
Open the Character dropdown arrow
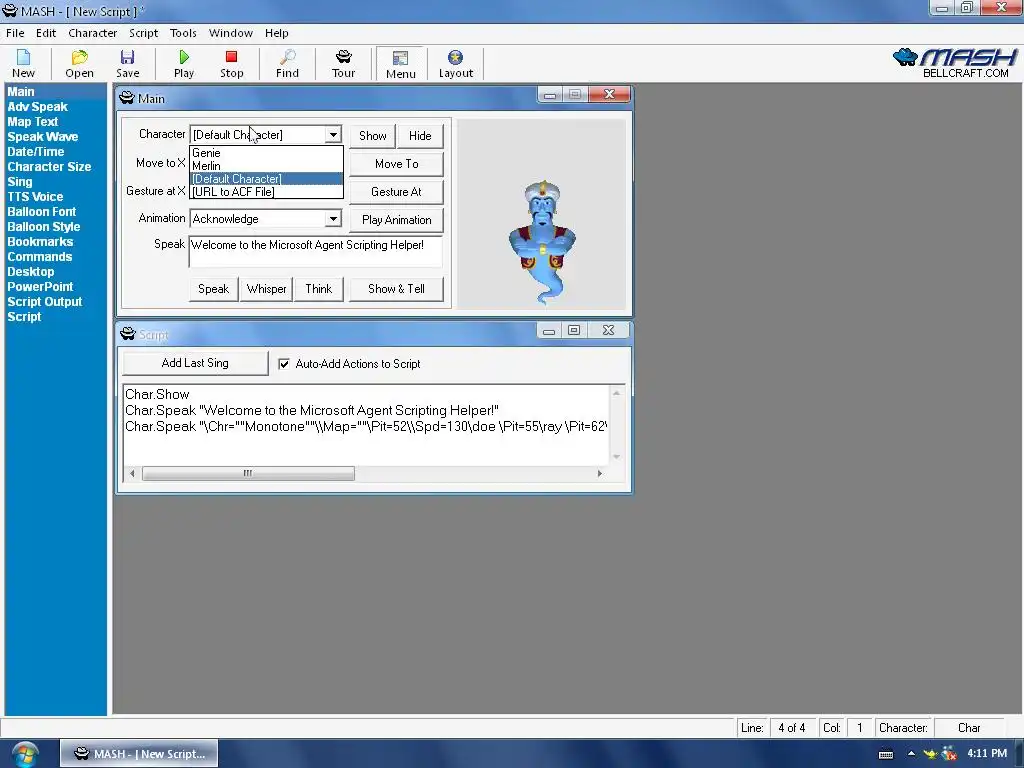pyautogui.click(x=333, y=135)
